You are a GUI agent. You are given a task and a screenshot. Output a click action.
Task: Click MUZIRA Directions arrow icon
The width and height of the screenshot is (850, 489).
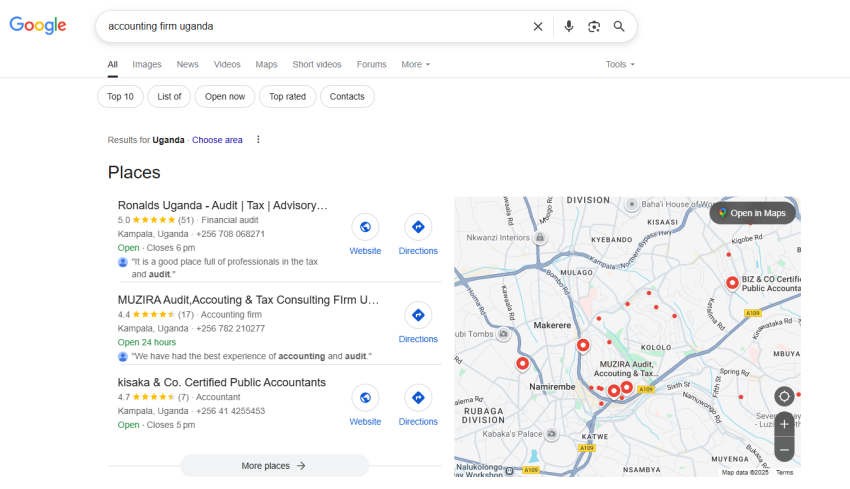tap(418, 315)
